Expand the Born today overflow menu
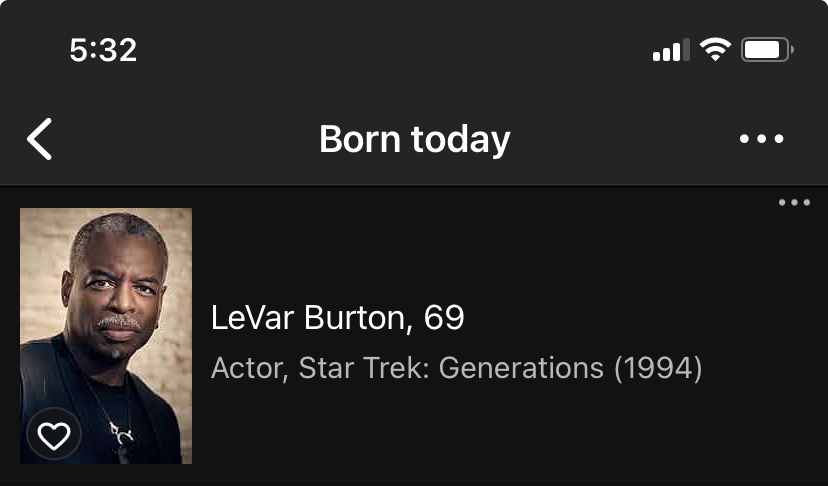Image resolution: width=828 pixels, height=486 pixels. (x=762, y=139)
